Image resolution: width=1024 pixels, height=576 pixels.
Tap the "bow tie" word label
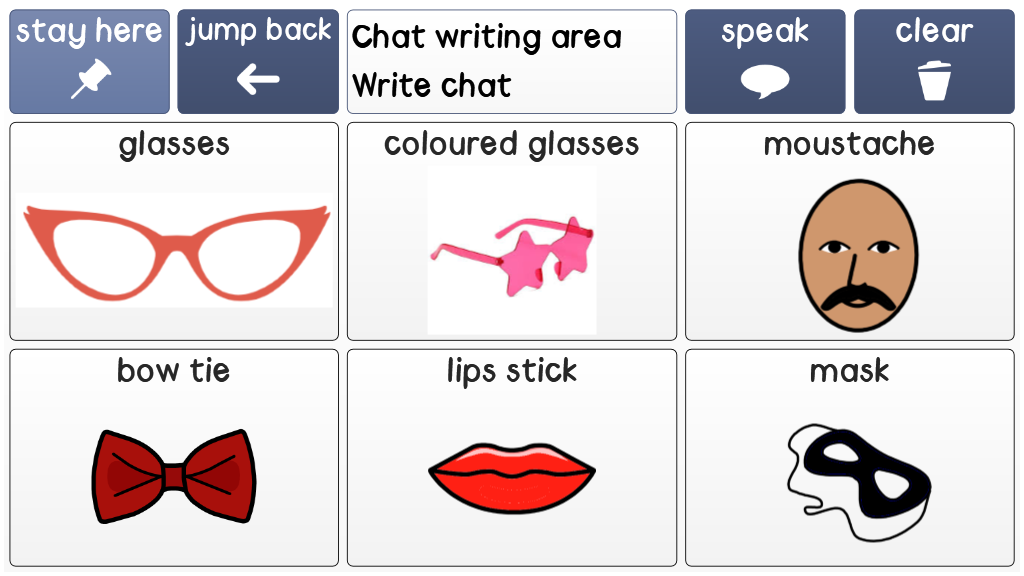[174, 371]
